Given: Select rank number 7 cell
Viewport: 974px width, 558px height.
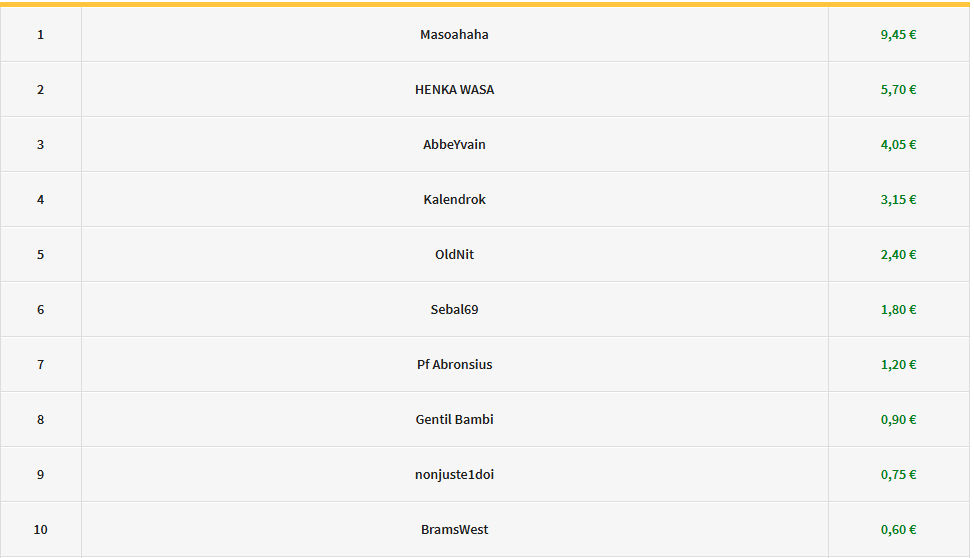Looking at the screenshot, I should (40, 365).
